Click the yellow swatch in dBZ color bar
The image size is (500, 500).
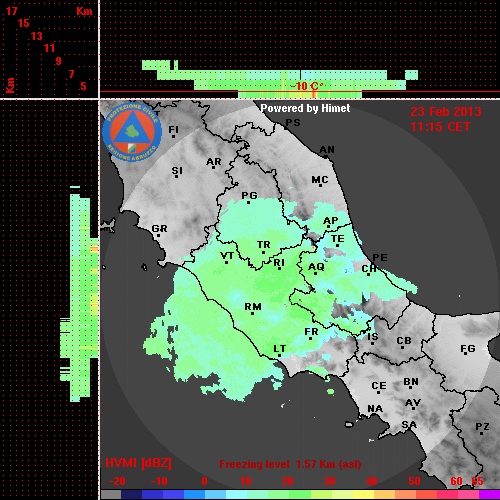pos(363,495)
